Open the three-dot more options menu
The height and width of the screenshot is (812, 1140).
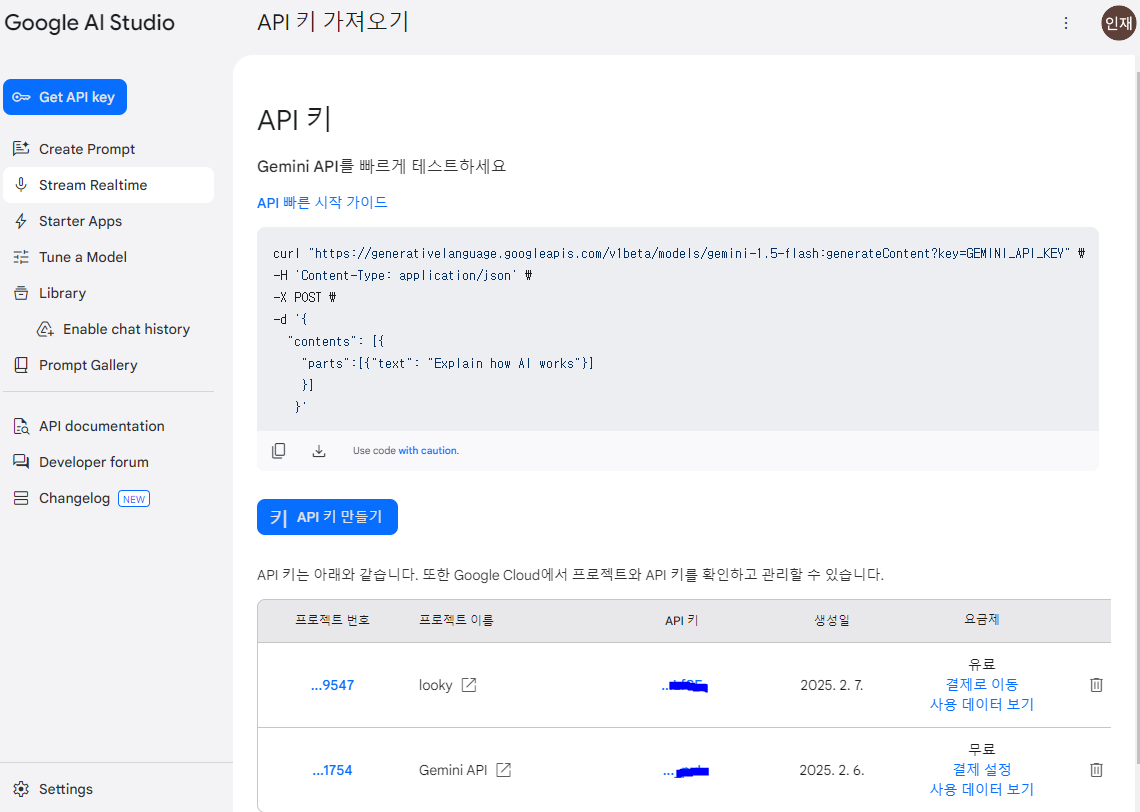[x=1066, y=23]
